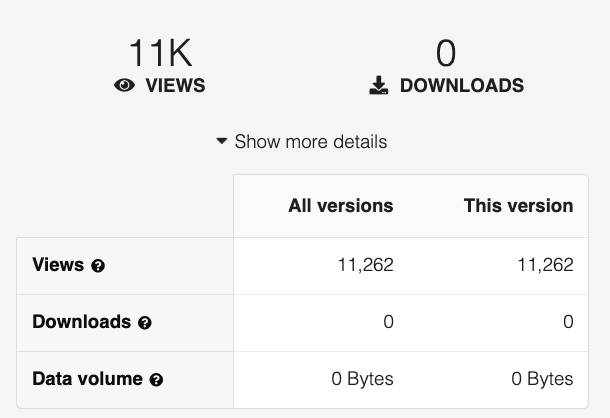Click the download icon beside DOWNLOADS
The width and height of the screenshot is (610, 418).
tap(378, 86)
